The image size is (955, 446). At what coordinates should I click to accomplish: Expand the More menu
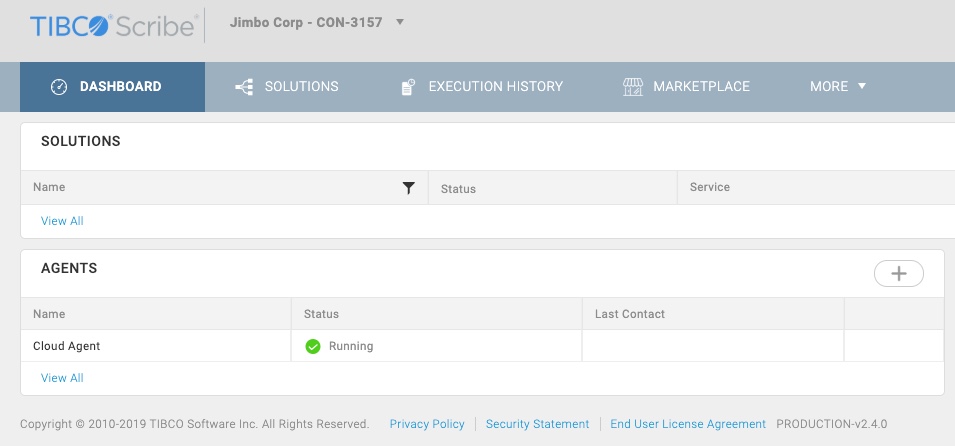click(x=837, y=87)
